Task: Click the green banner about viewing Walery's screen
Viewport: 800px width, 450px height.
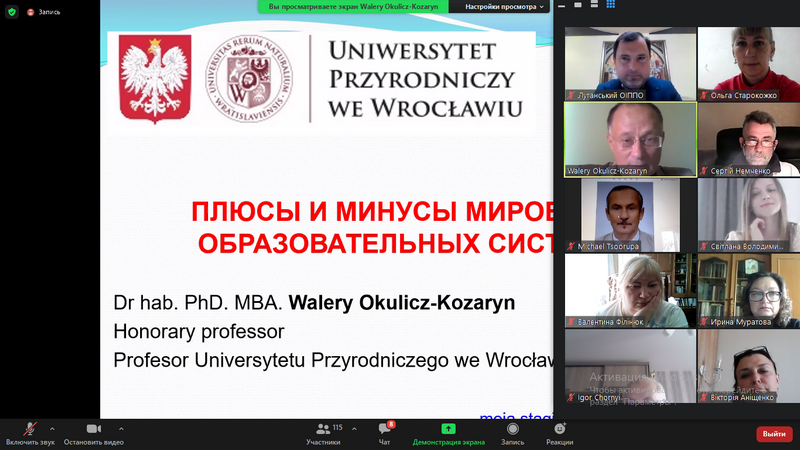Action: coord(353,7)
